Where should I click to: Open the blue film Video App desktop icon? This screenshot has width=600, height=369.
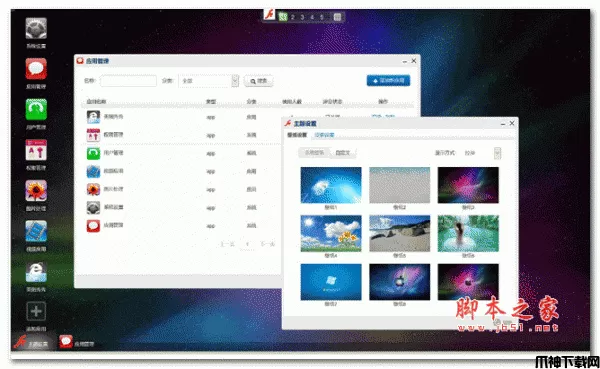point(36,231)
